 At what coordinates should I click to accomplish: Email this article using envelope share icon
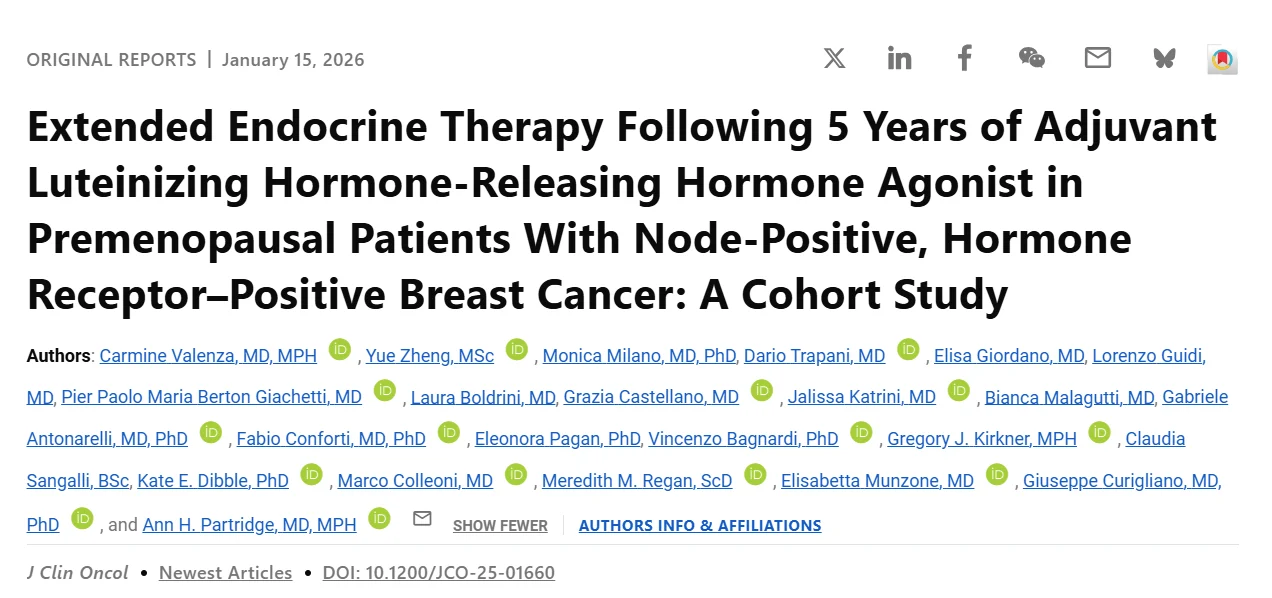(1097, 58)
